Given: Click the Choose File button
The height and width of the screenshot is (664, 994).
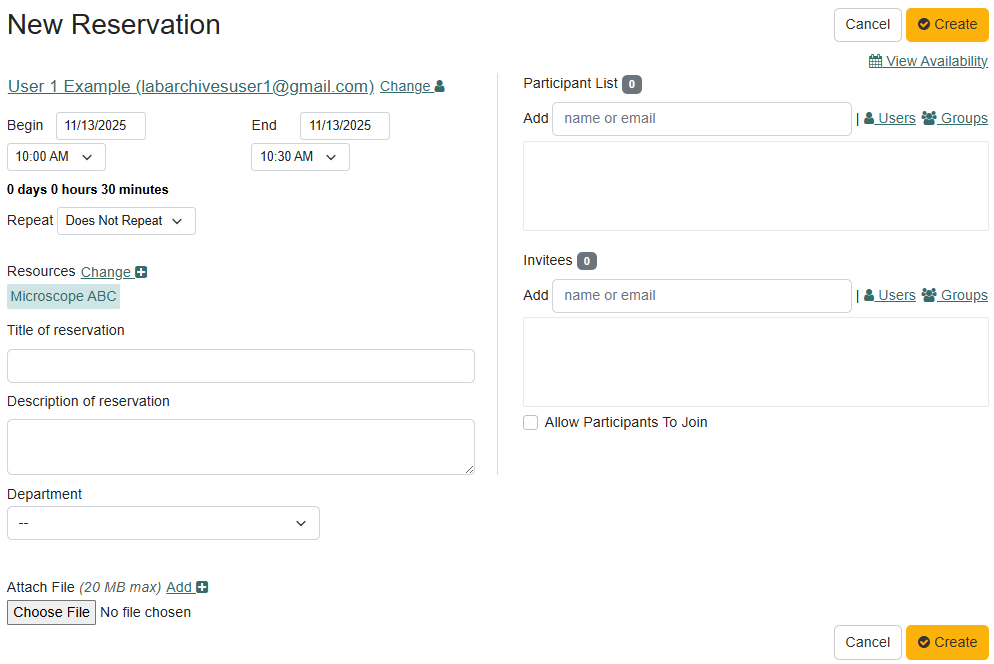Looking at the screenshot, I should tap(52, 612).
